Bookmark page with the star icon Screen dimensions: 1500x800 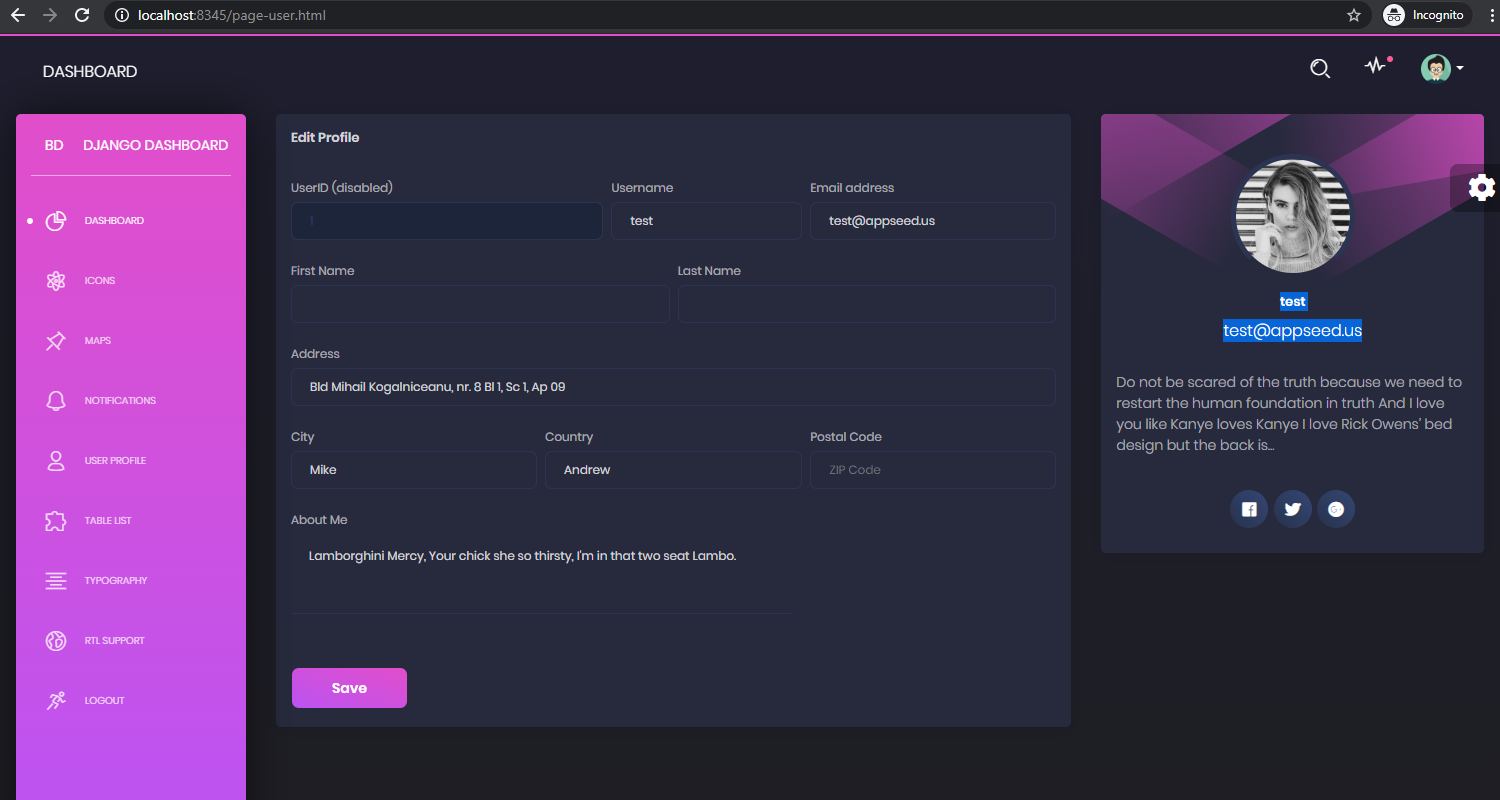click(x=1354, y=15)
